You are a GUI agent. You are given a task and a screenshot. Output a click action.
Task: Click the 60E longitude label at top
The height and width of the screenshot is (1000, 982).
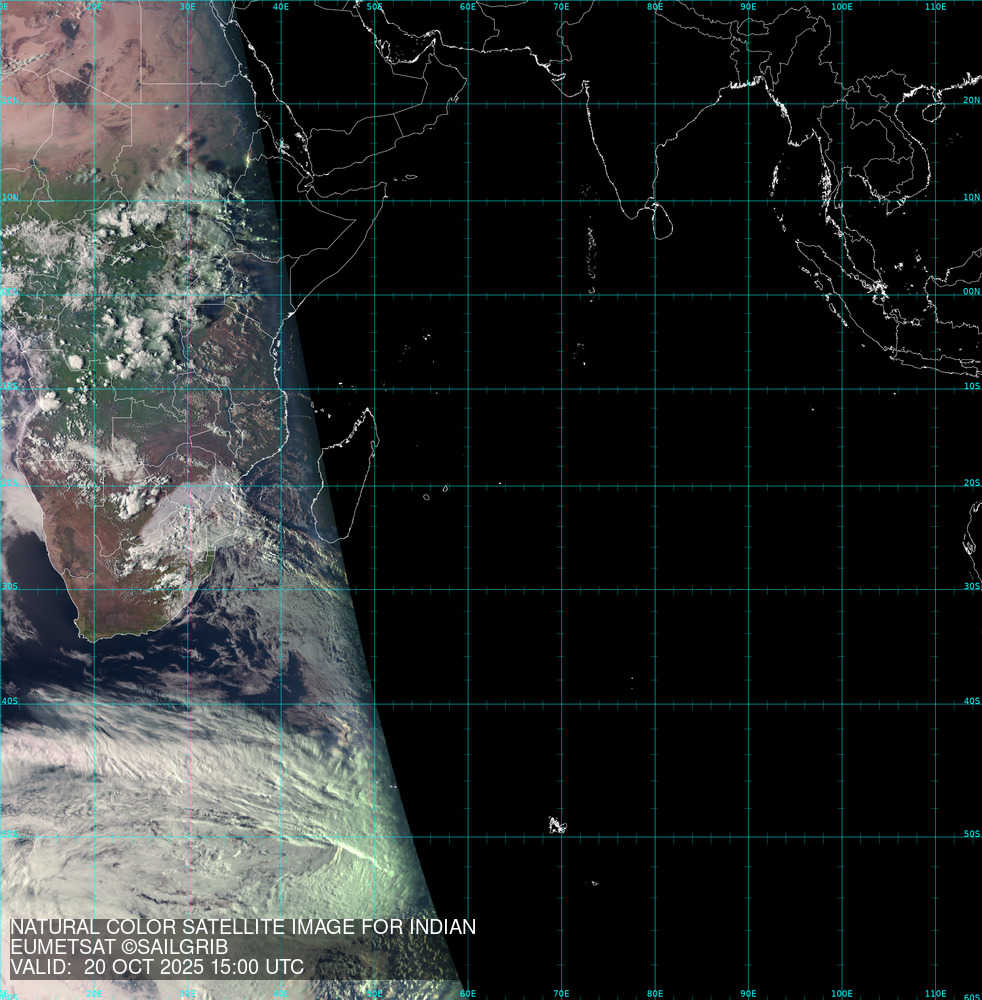468,6
